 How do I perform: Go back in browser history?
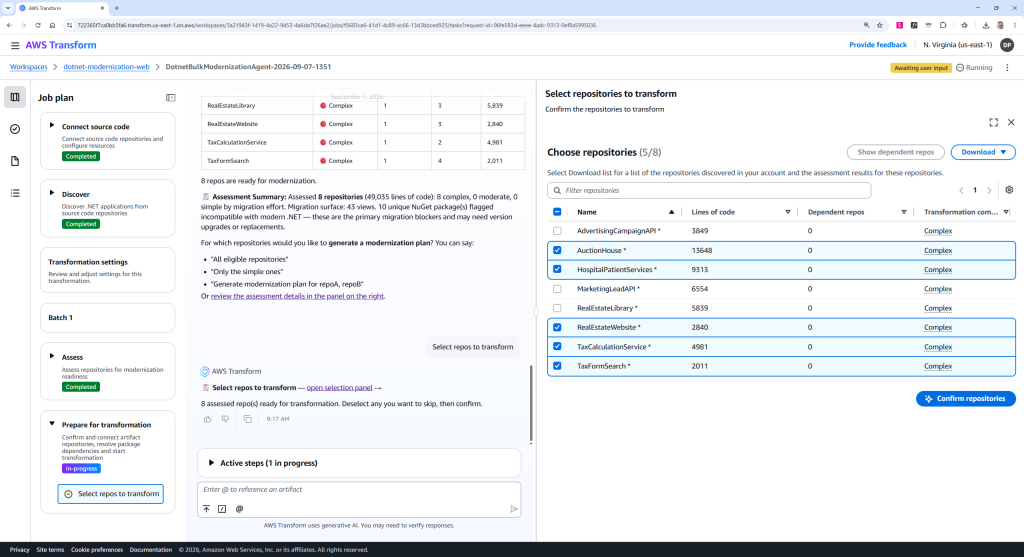pos(9,25)
